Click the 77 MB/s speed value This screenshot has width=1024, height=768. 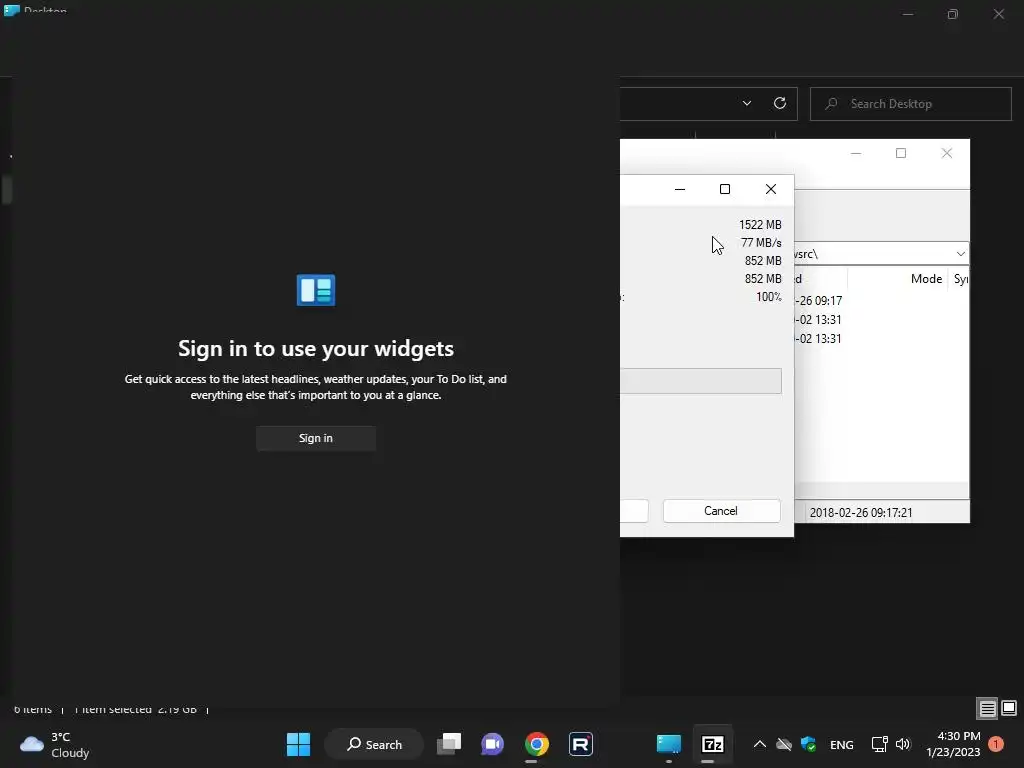[x=761, y=243]
